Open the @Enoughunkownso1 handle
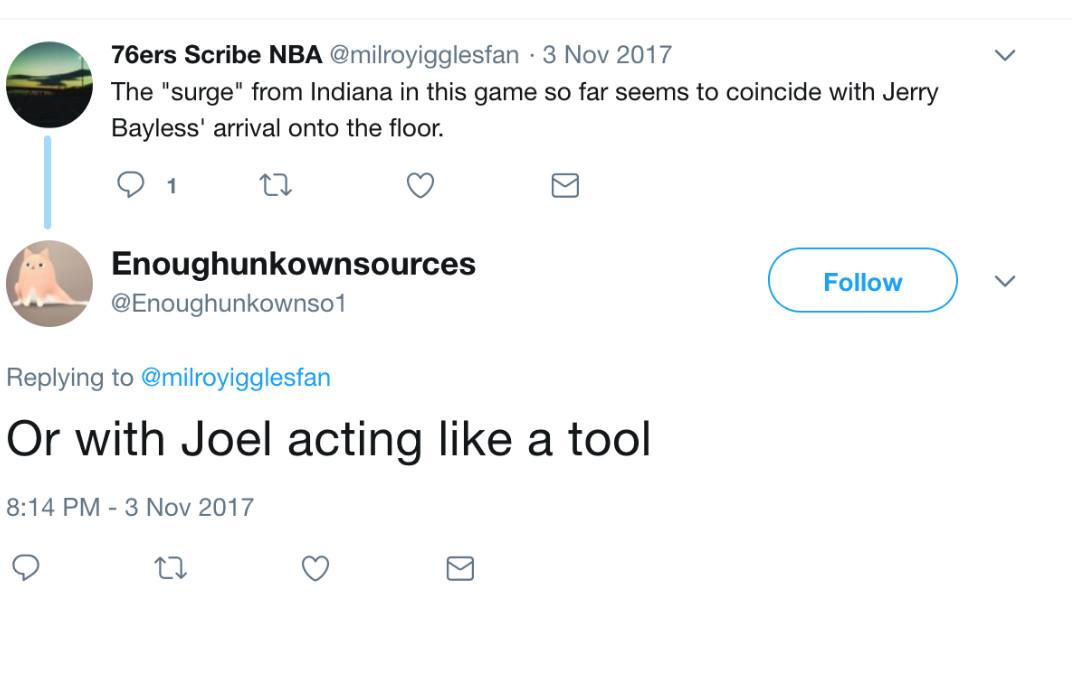The height and width of the screenshot is (696, 1072). click(228, 302)
